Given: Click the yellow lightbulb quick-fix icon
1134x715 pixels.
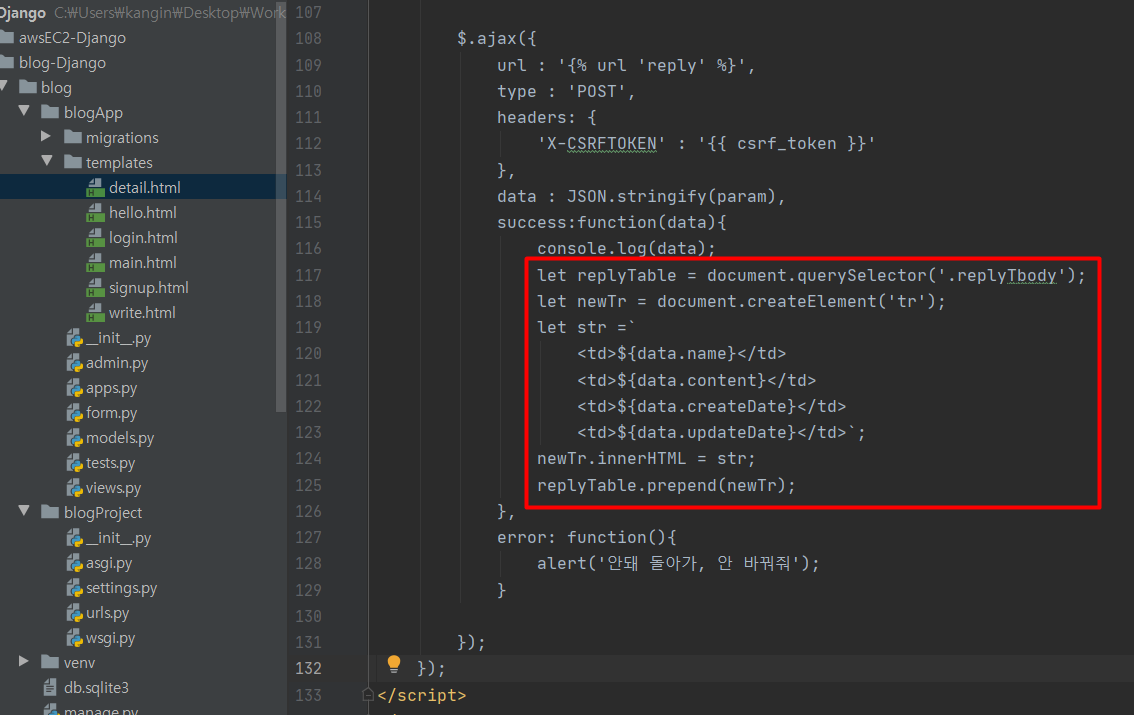Looking at the screenshot, I should (393, 664).
